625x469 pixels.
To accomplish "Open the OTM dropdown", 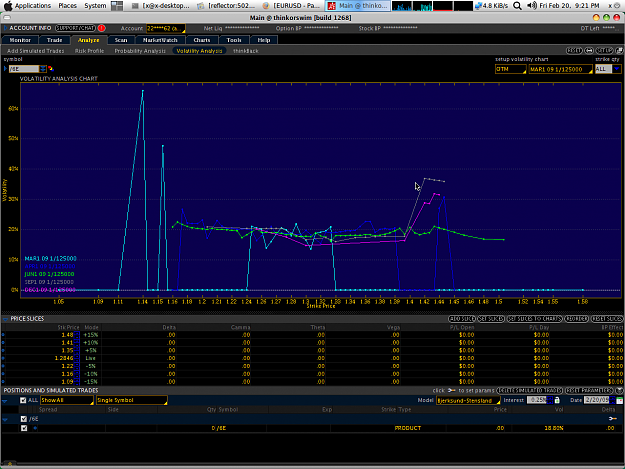I will click(x=511, y=69).
